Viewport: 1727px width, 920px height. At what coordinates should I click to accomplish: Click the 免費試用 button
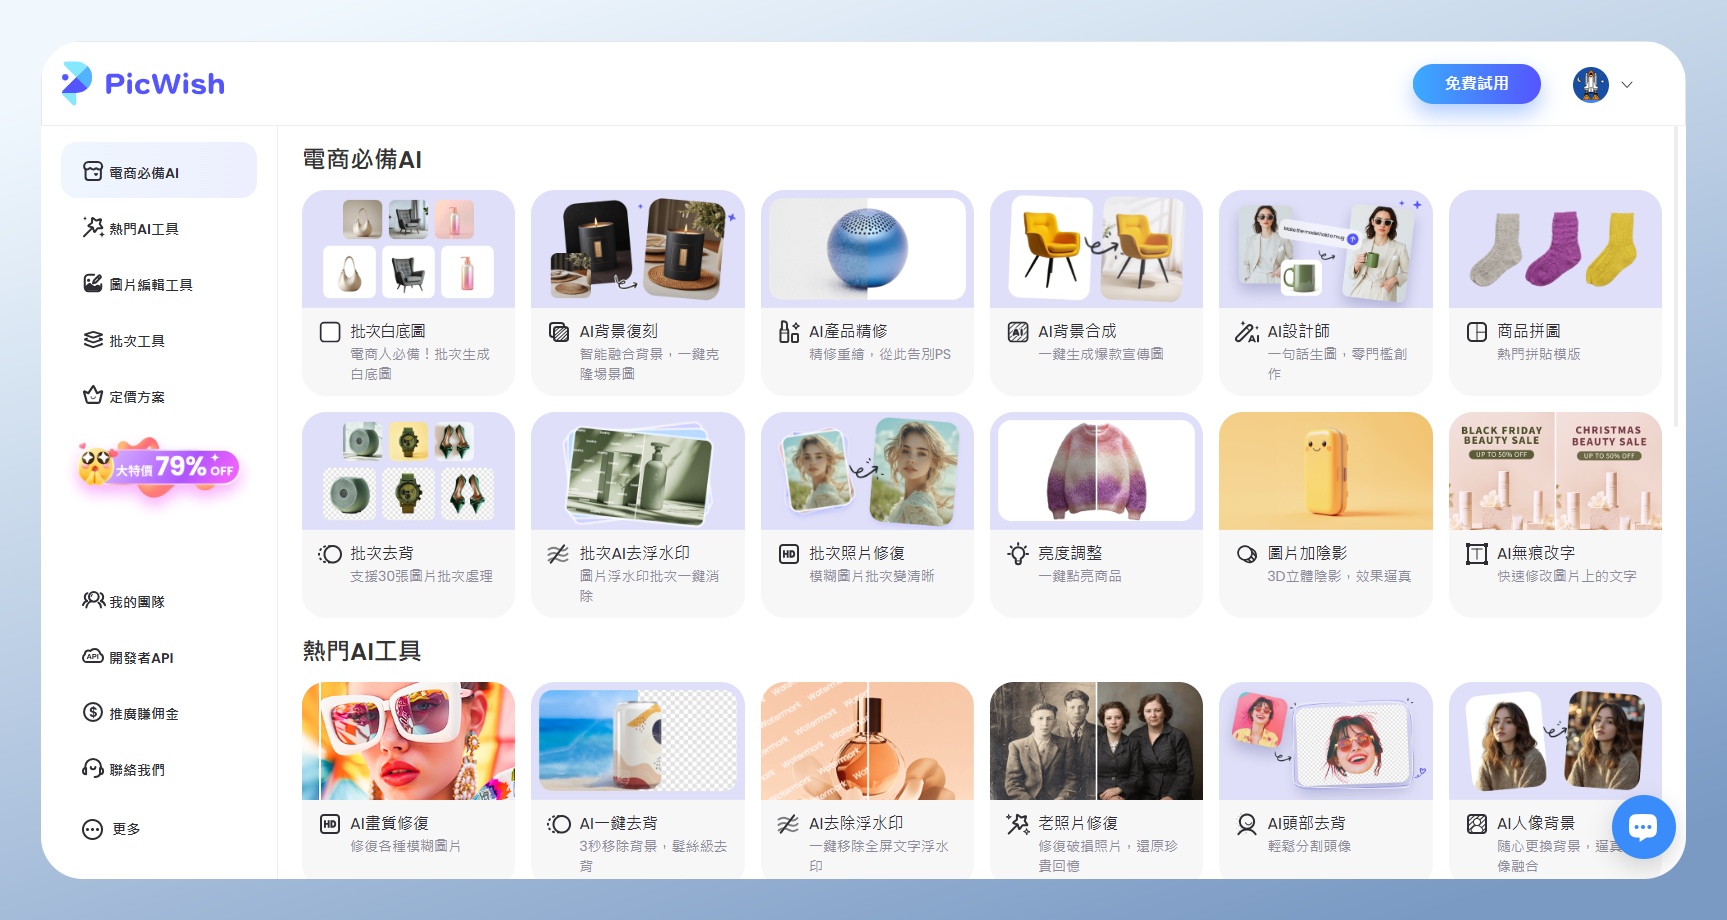coord(1476,84)
